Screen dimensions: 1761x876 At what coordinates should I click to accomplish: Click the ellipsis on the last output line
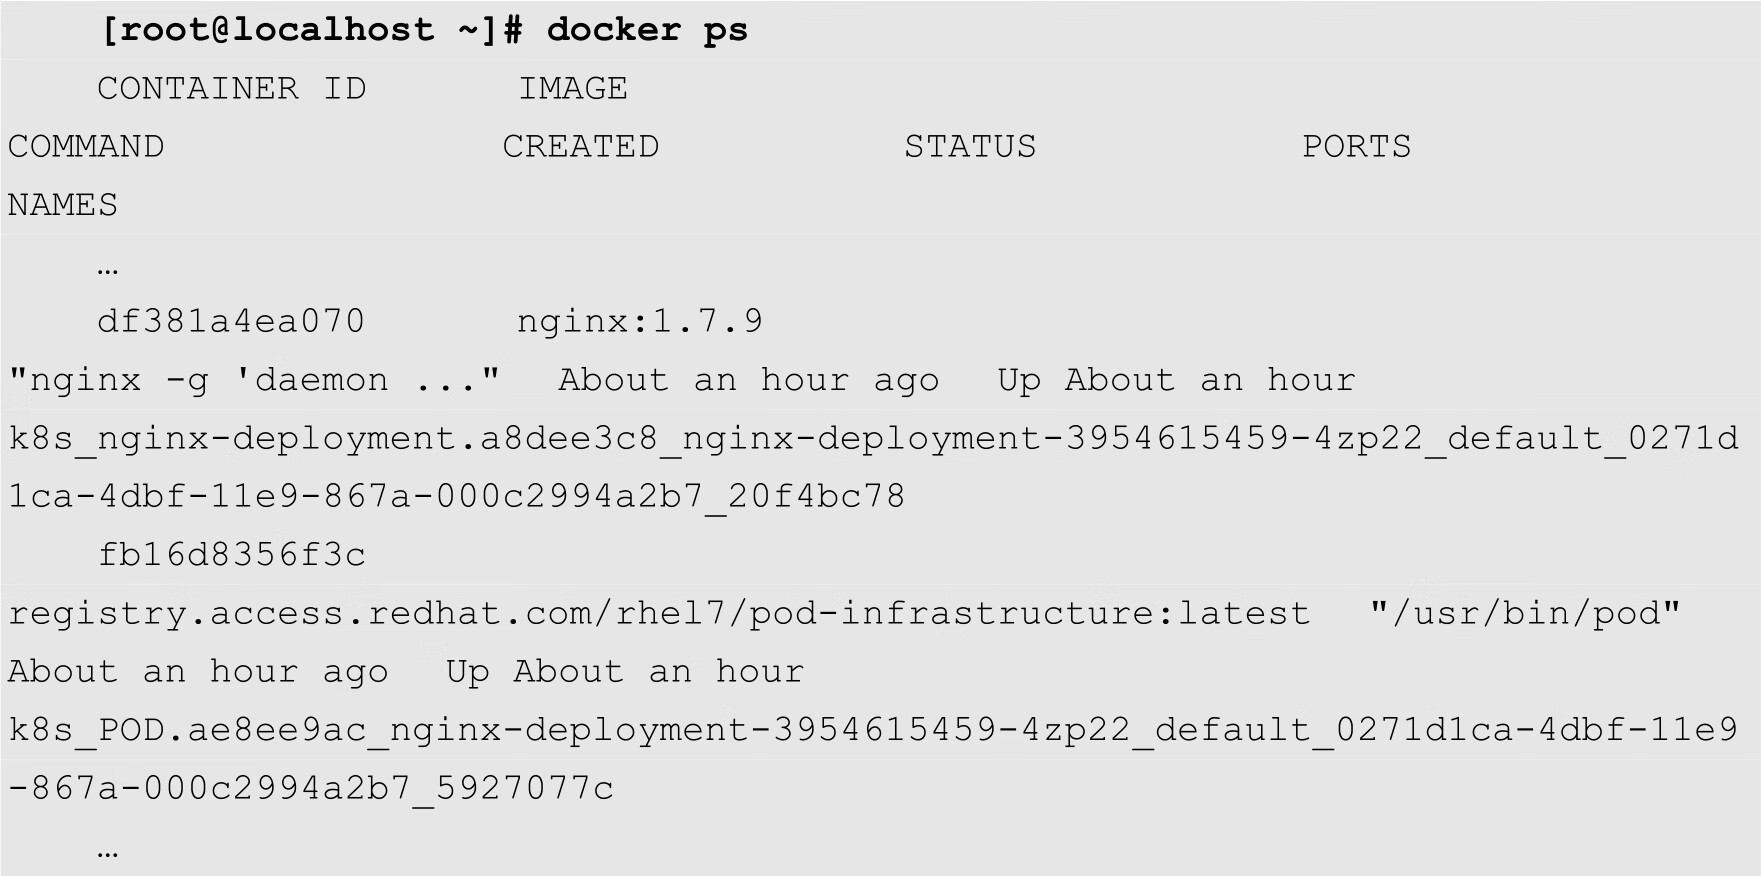(x=108, y=852)
